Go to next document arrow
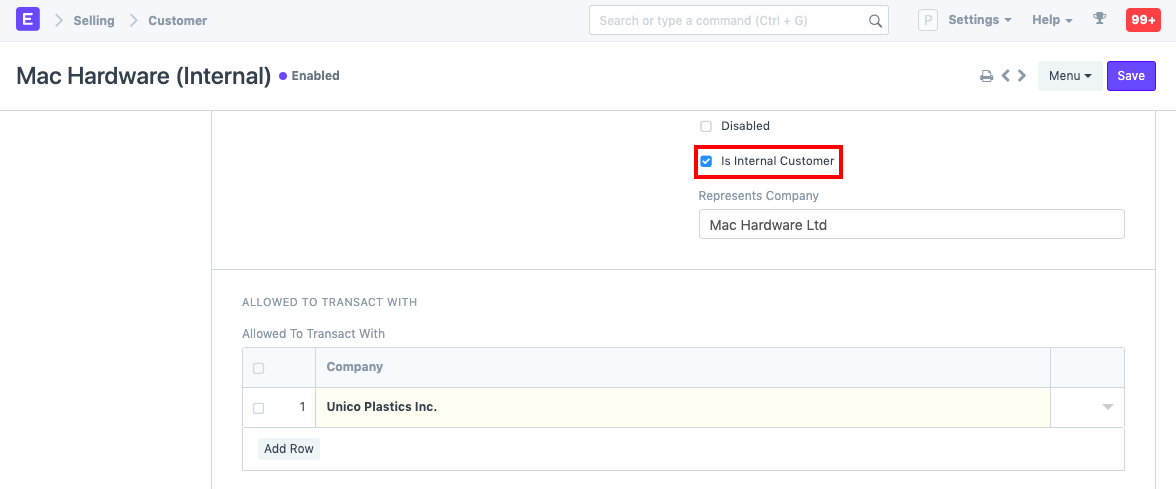This screenshot has height=489, width=1176. [x=1022, y=76]
